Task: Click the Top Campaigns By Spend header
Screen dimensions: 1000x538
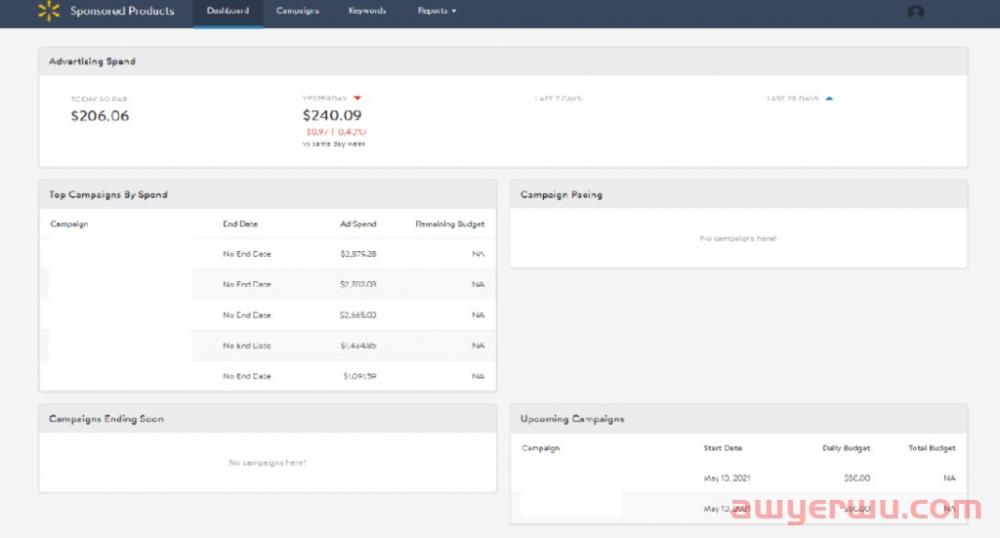Action: point(268,194)
